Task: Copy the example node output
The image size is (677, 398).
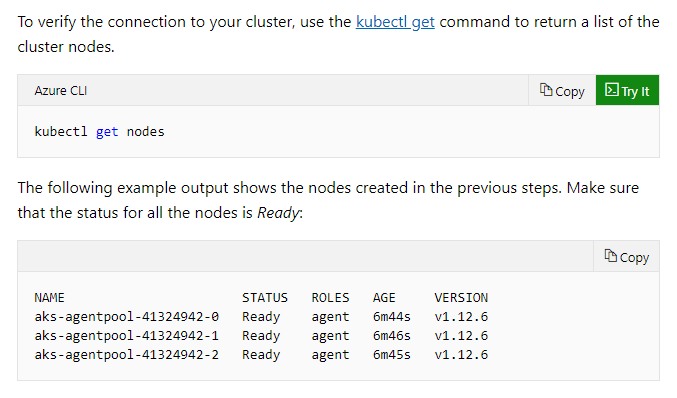Action: click(626, 257)
